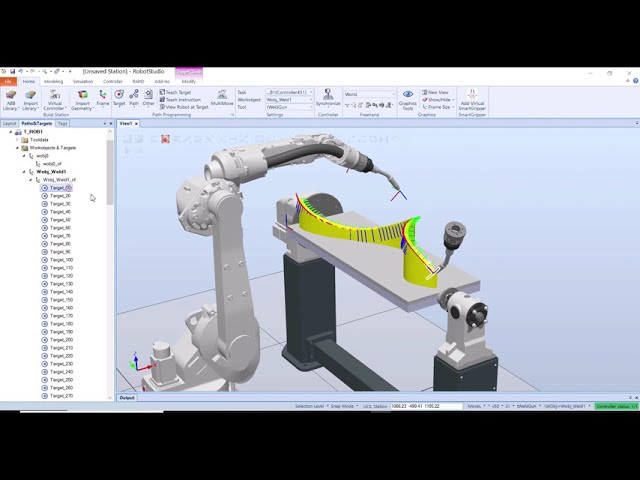Click the Paths&Targets tree vertical scrollbar
The height and width of the screenshot is (480, 640).
point(109,172)
